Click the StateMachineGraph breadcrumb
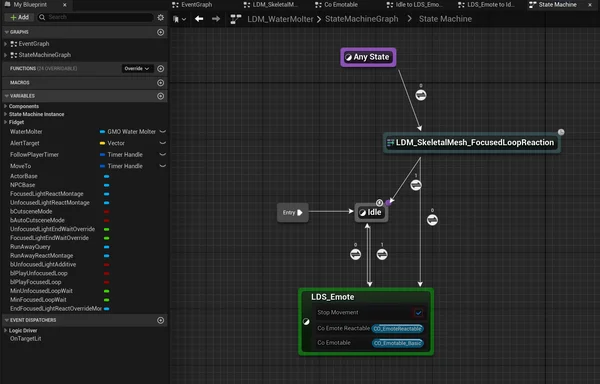This screenshot has width=600, height=384. tap(362, 19)
